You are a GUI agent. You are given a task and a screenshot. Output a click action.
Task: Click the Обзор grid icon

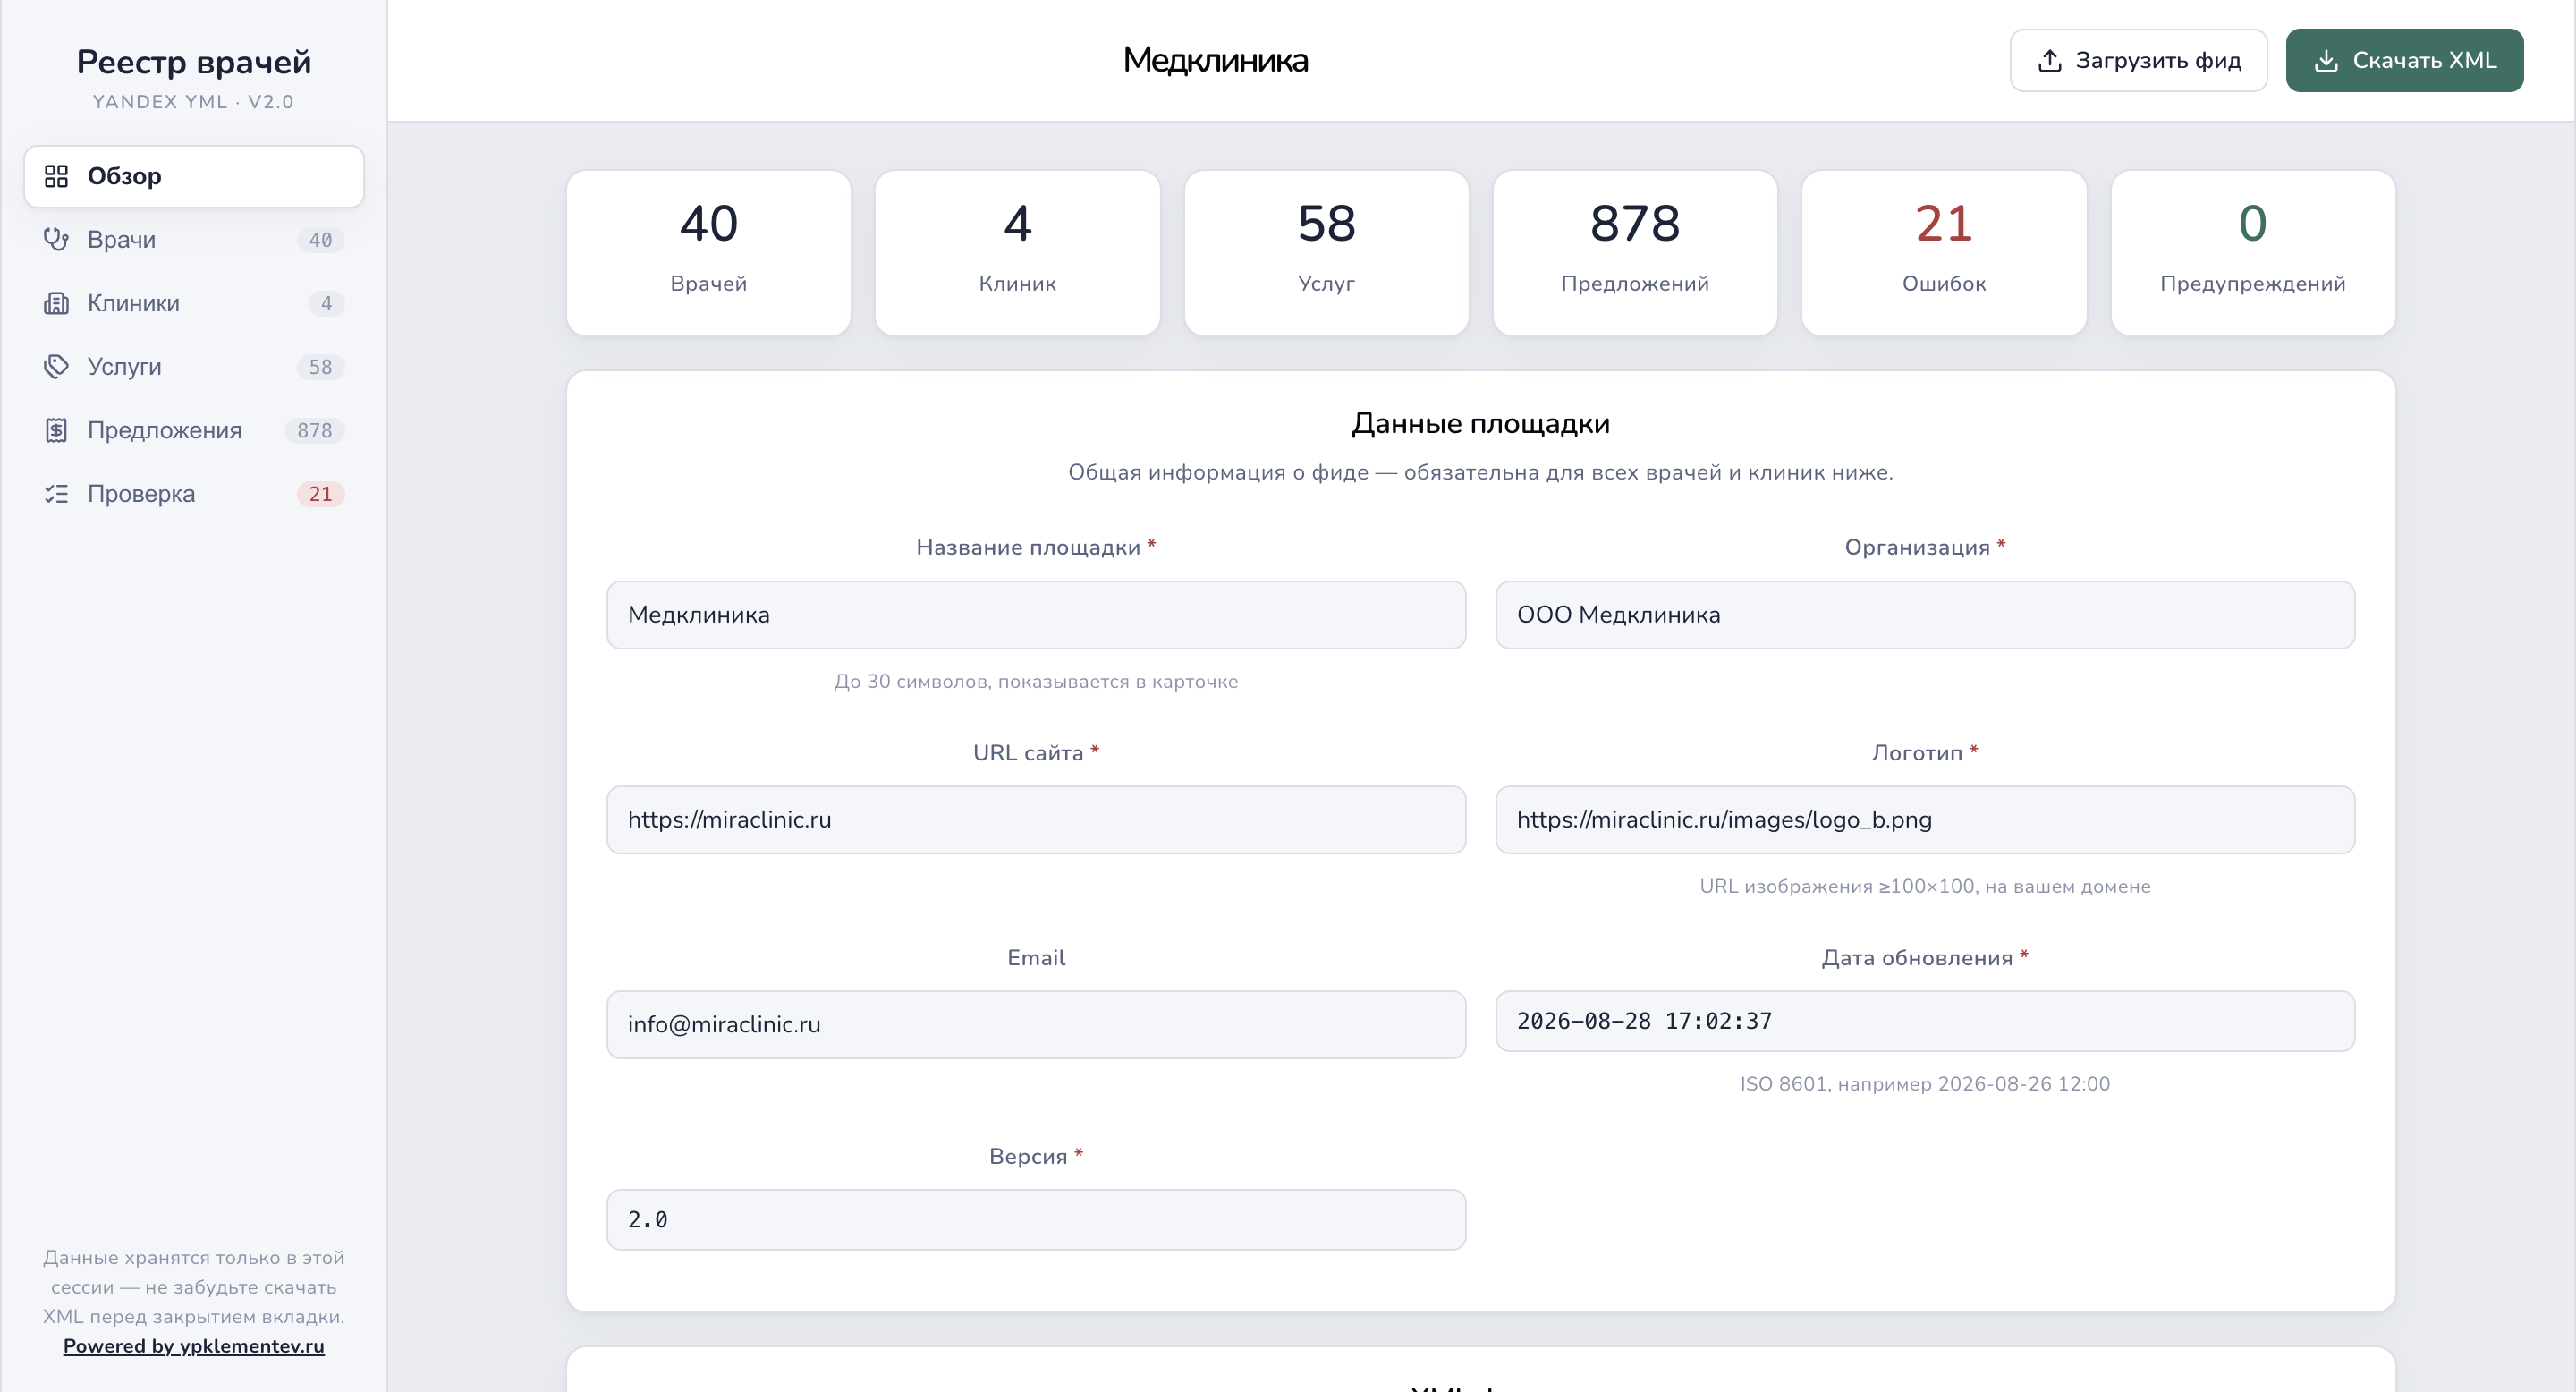56,176
